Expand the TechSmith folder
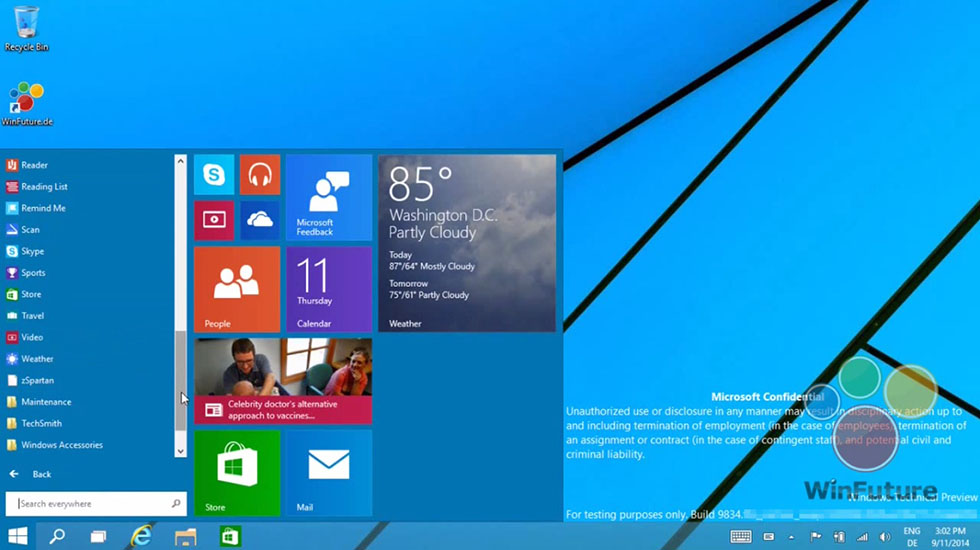 42,423
